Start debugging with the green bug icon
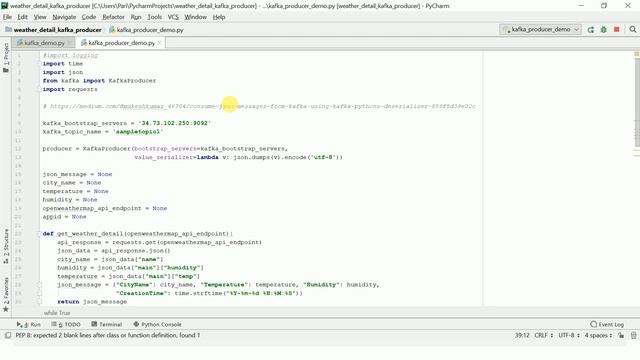Screen dimensions: 640x360 (604, 29)
